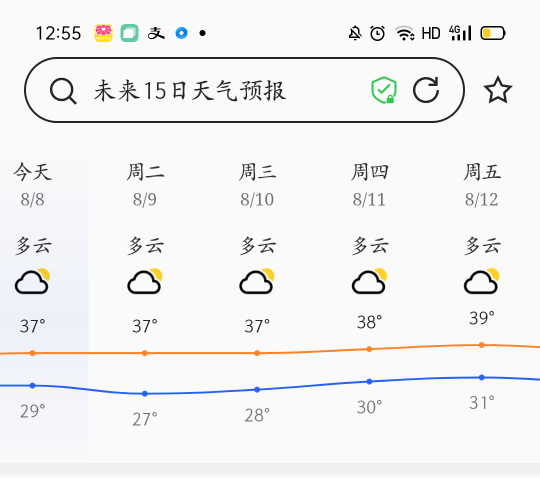Tap the cloudy icon for 周五
The height and width of the screenshot is (478, 540).
pos(481,281)
